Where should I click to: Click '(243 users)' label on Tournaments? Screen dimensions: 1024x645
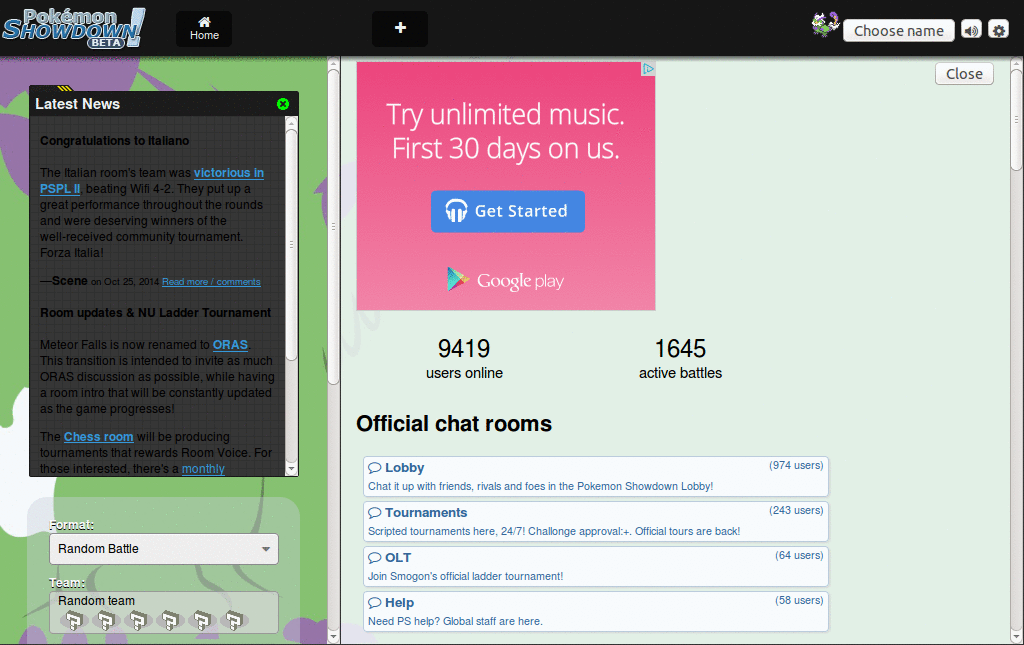796,511
